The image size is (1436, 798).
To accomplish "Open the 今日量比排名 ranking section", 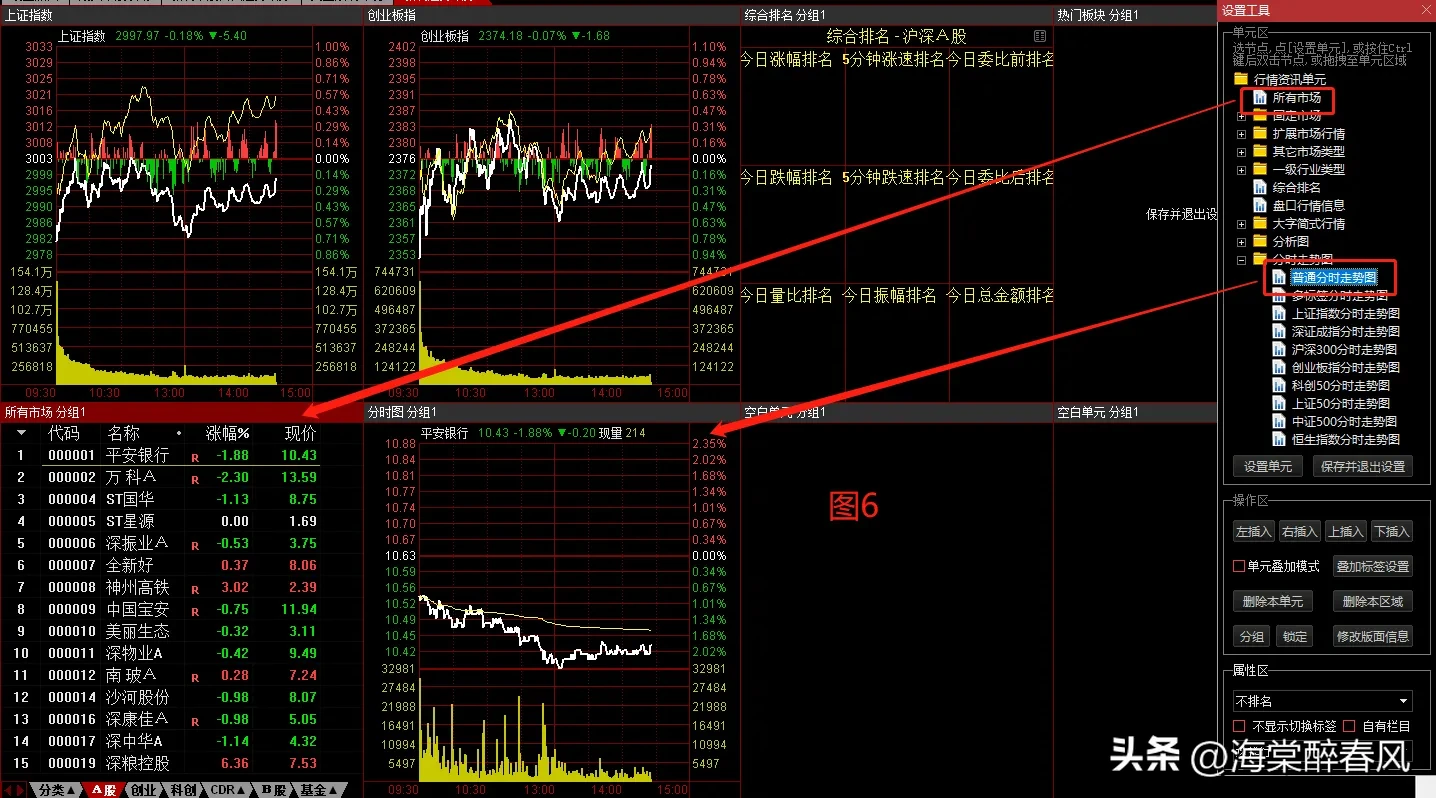I will [x=787, y=296].
